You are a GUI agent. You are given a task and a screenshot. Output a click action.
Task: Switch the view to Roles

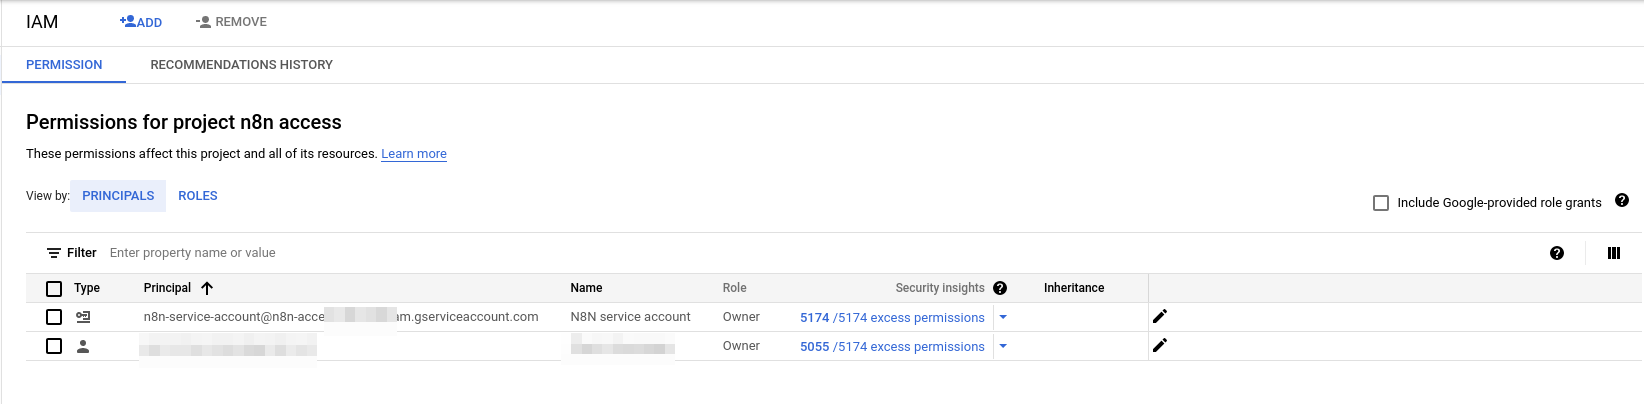click(x=198, y=196)
